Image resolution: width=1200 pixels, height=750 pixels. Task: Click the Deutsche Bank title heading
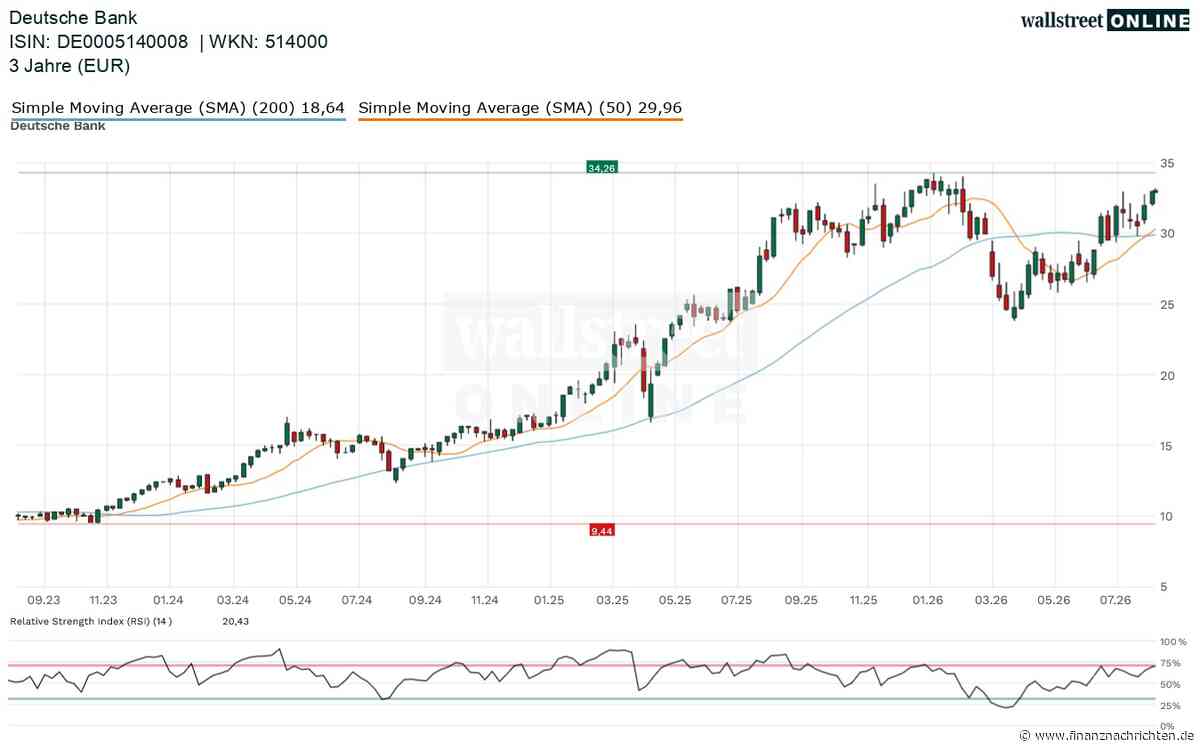pyautogui.click(x=74, y=18)
